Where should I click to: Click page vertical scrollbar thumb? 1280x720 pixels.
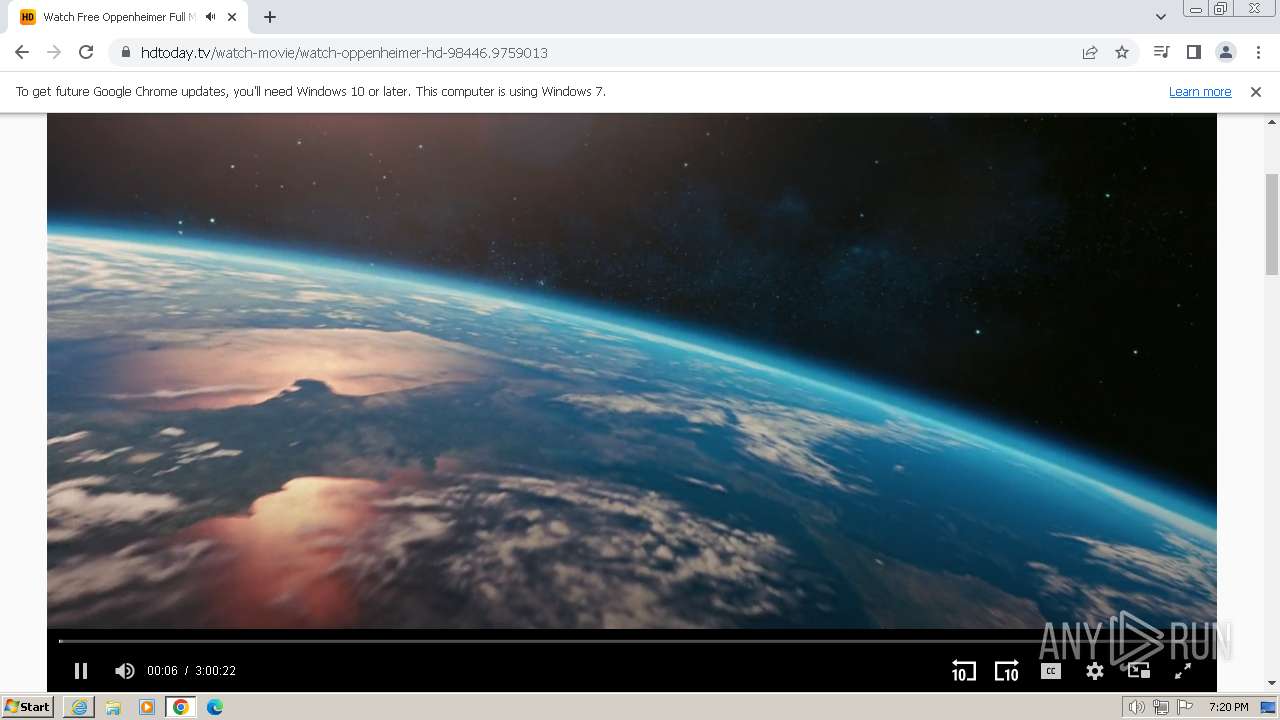(x=1272, y=224)
